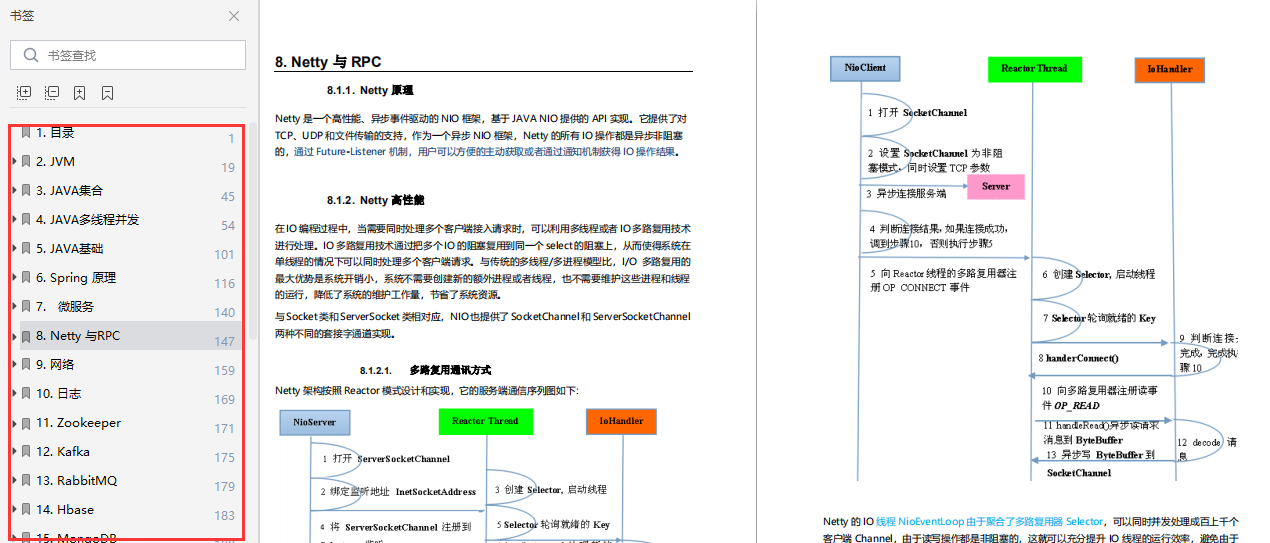The image size is (1270, 543).
Task: Click page number 179 in bookmarks
Action: click(x=225, y=486)
